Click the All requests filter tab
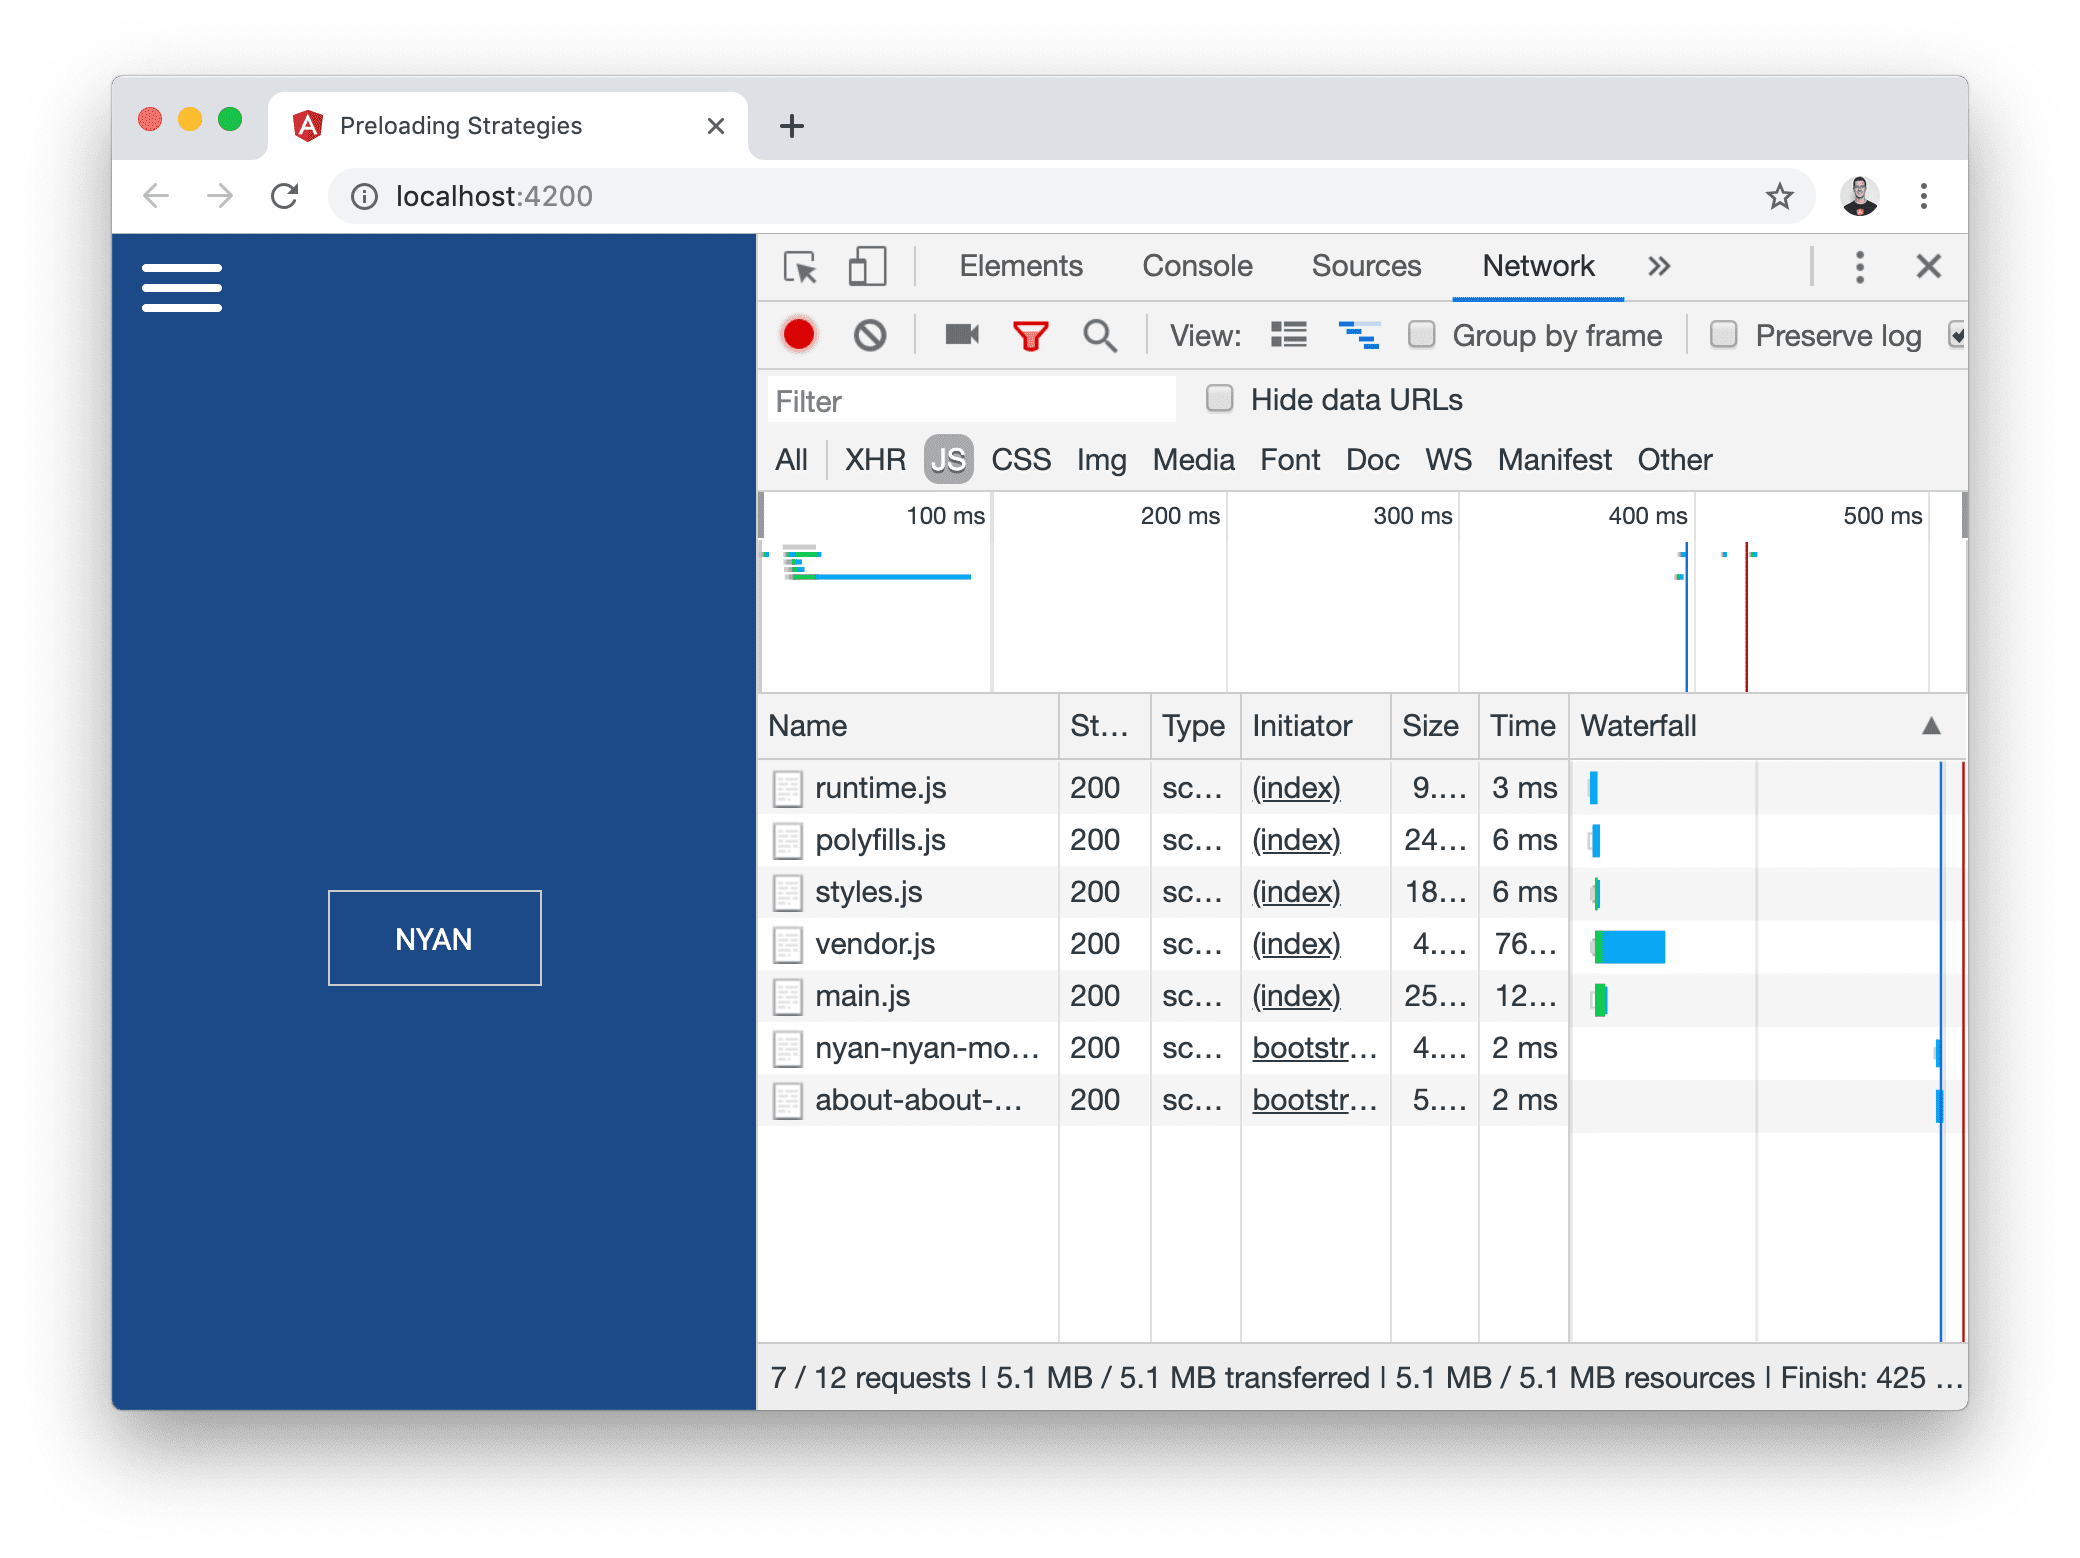Screen dimensions: 2080x1558 [792, 460]
